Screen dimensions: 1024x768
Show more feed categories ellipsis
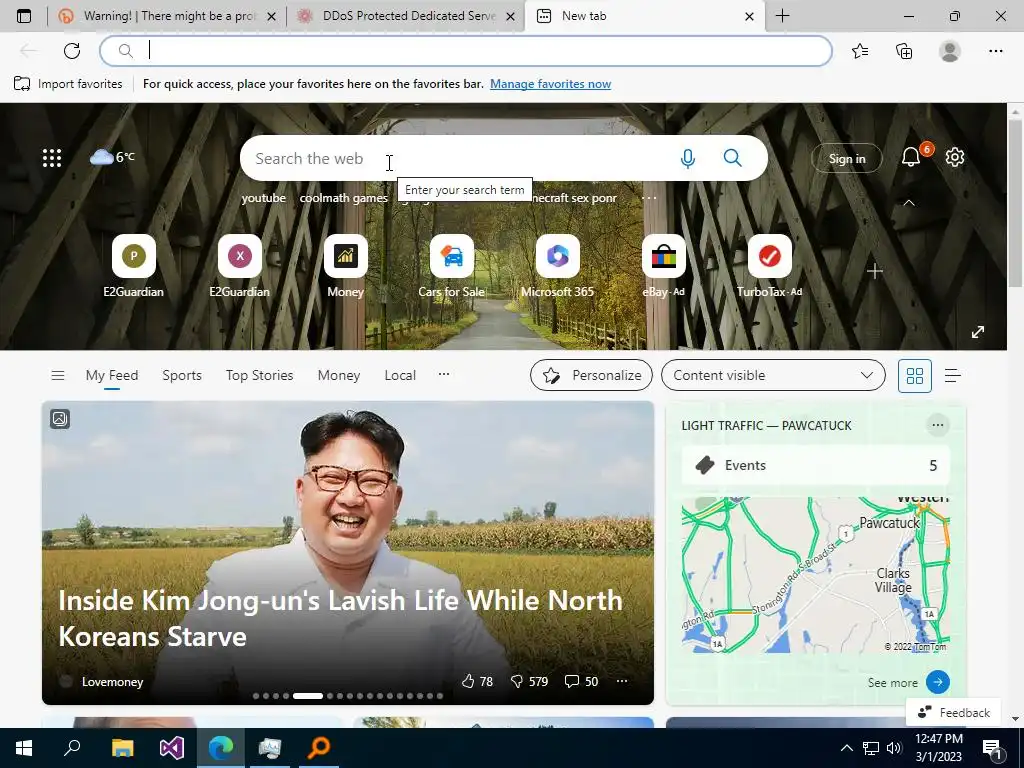[x=444, y=374]
